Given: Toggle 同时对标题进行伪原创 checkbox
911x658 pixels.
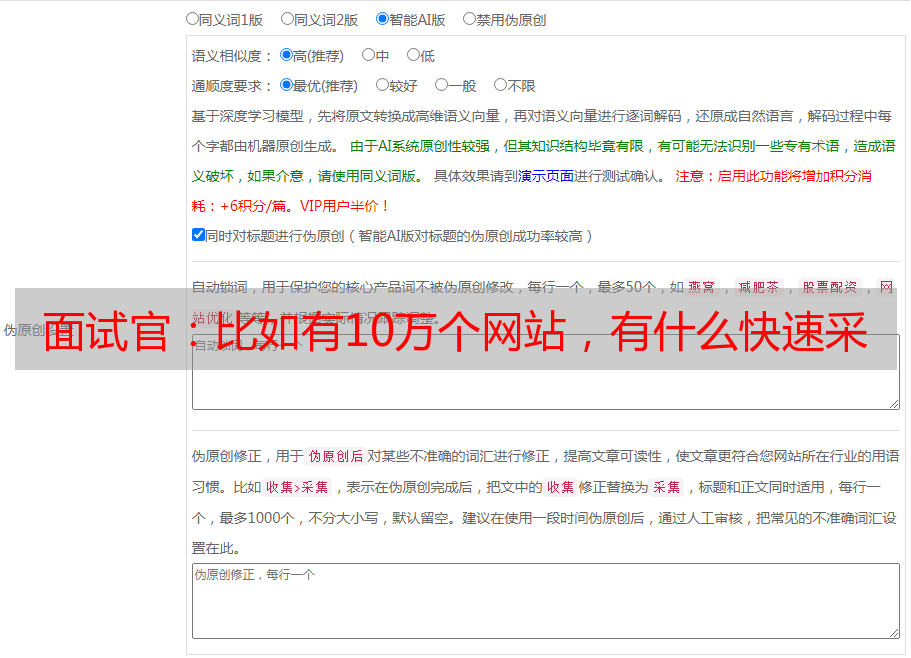Looking at the screenshot, I should 198,235.
